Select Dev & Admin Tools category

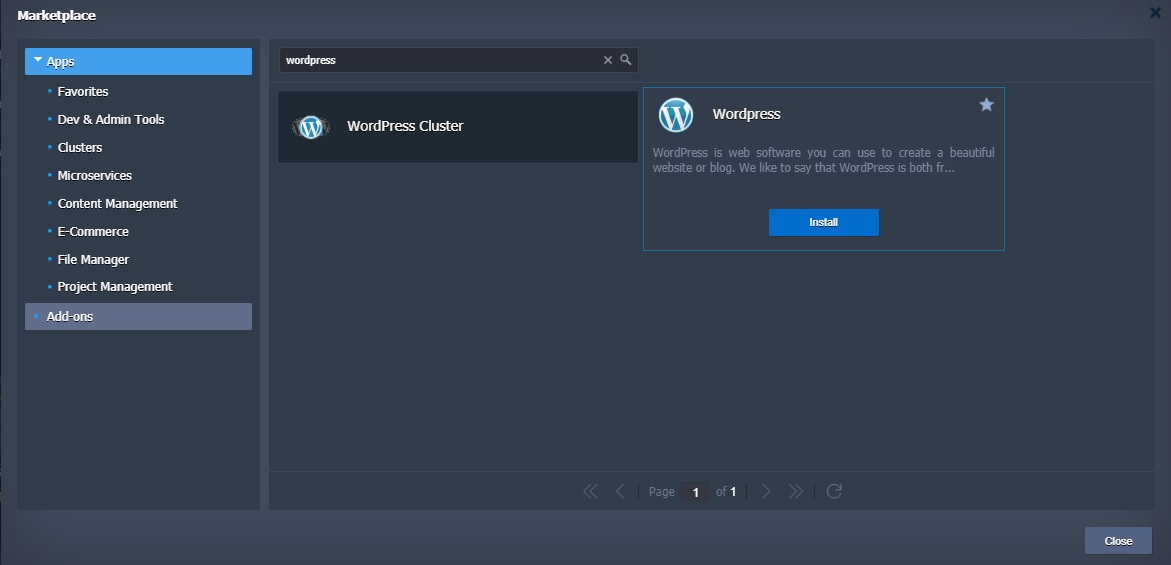coord(111,119)
